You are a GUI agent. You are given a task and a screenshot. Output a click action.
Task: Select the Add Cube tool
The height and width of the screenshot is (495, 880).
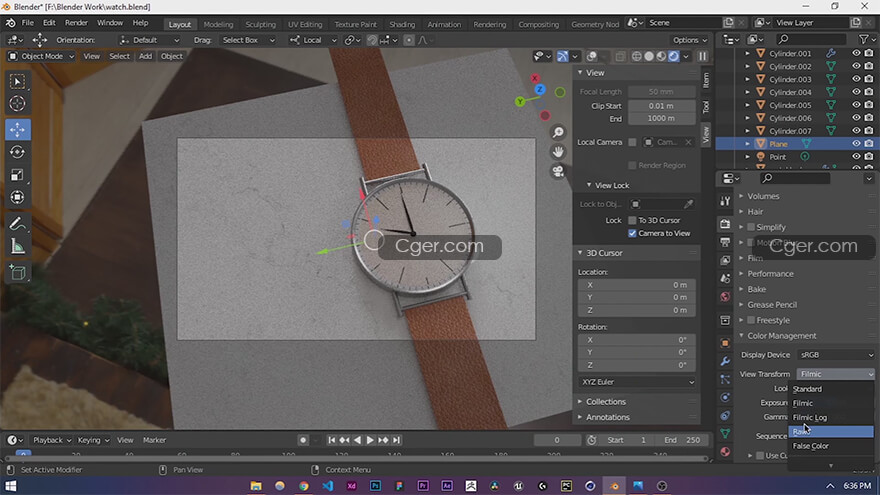[17, 273]
